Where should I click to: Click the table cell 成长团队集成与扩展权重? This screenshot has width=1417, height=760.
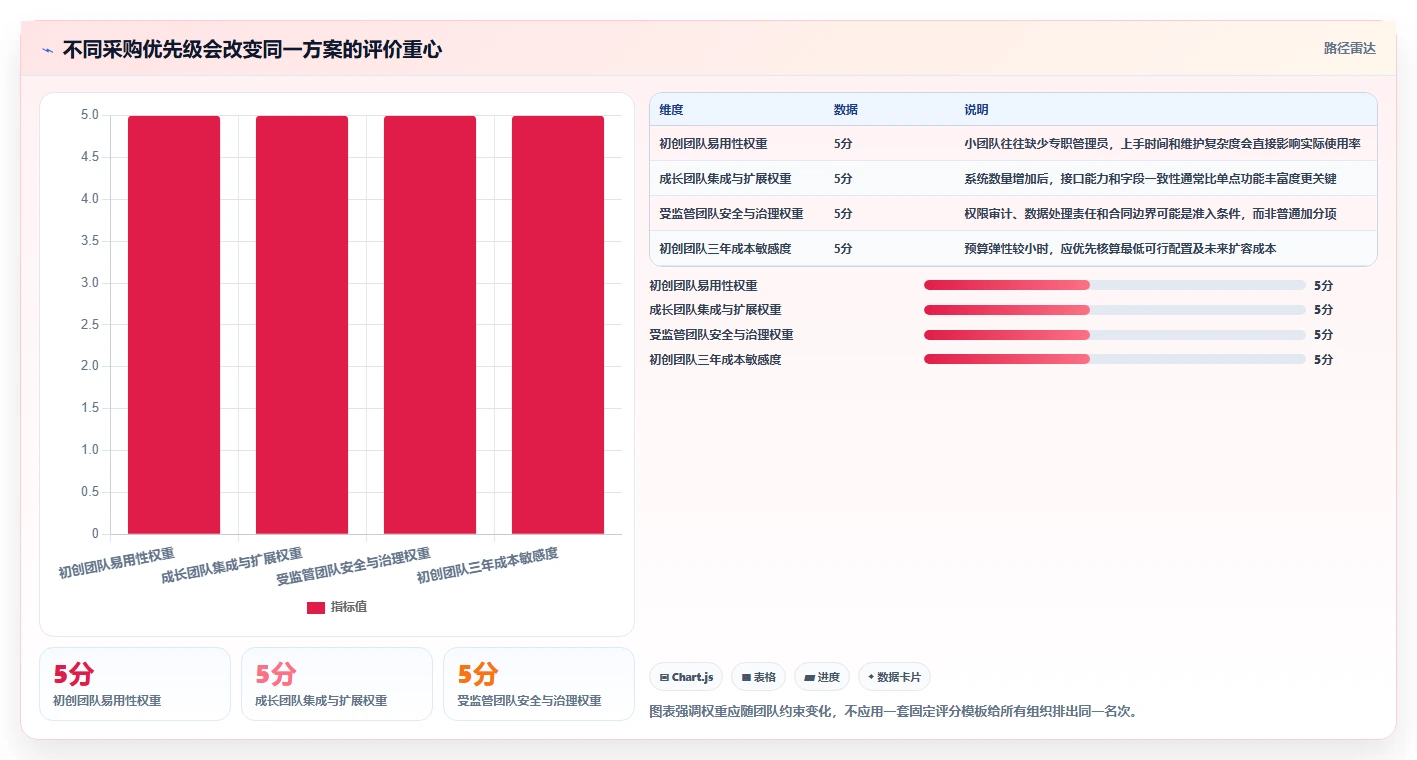coord(726,179)
